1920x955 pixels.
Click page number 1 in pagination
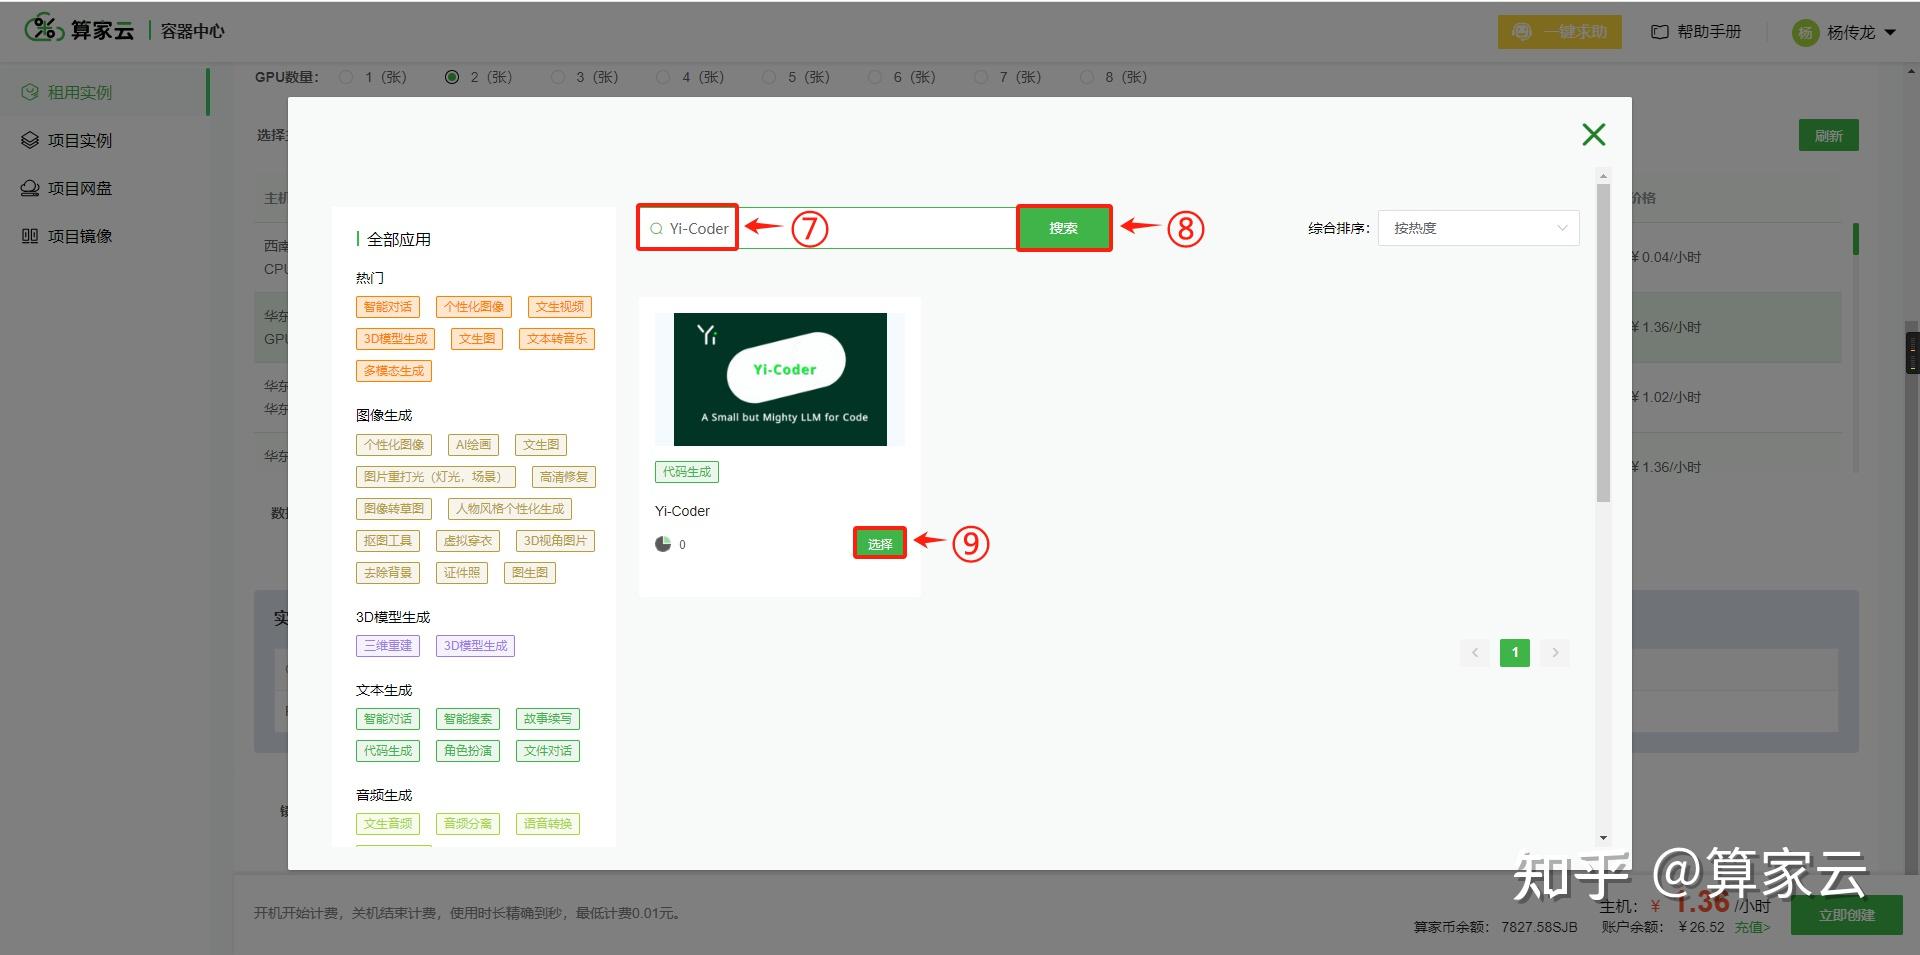pos(1515,653)
